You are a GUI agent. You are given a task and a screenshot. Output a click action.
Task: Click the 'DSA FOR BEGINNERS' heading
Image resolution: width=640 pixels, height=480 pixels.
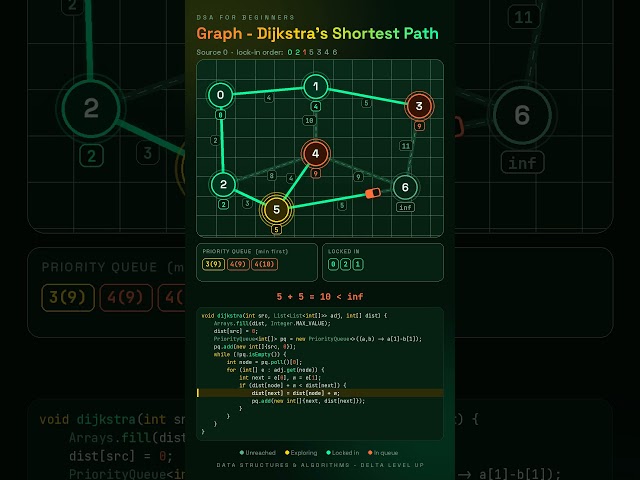245,18
